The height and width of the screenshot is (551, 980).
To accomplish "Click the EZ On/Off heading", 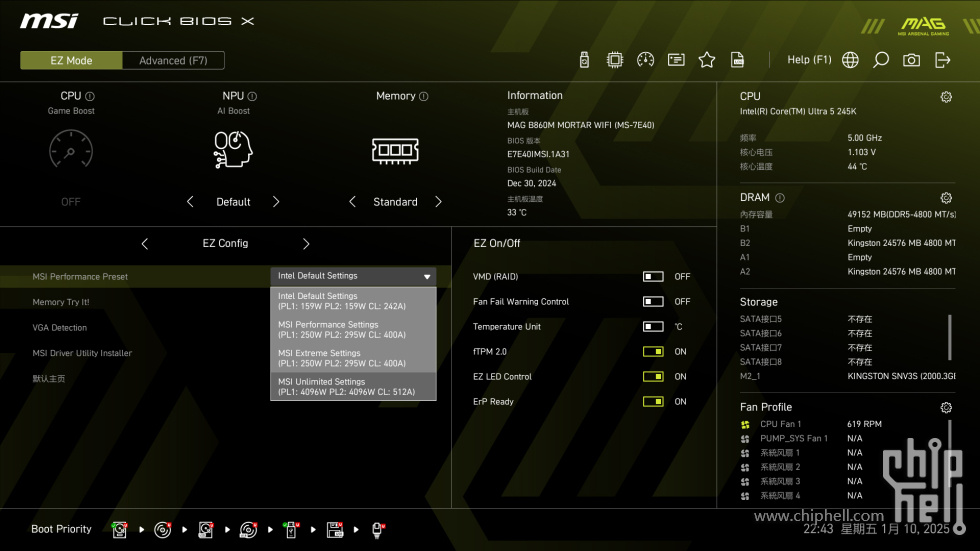I will 497,244.
